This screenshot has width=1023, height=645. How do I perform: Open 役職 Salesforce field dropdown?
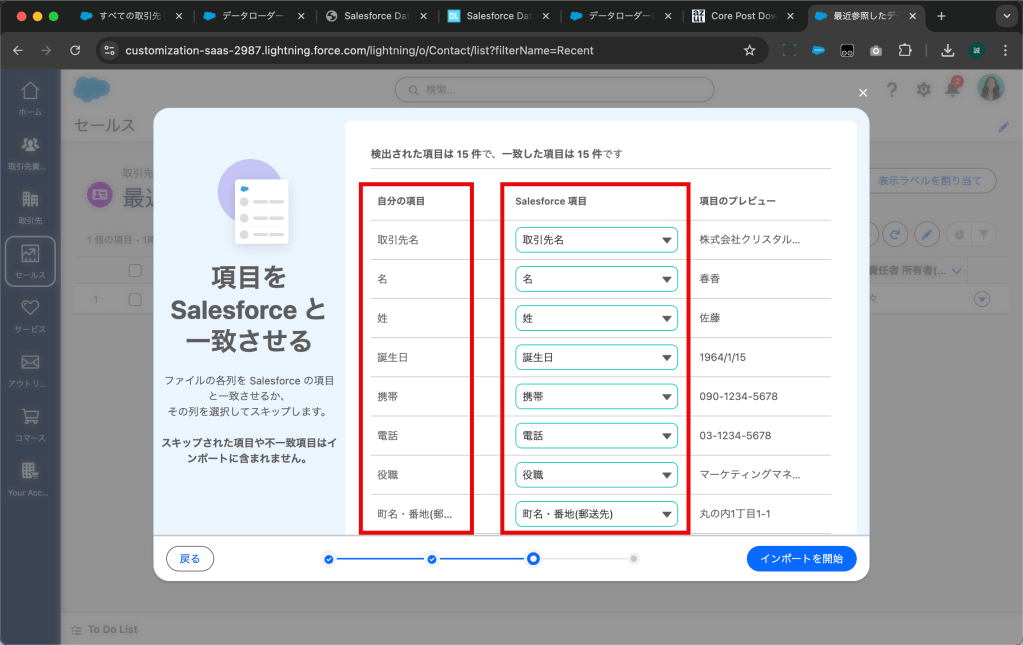[596, 475]
